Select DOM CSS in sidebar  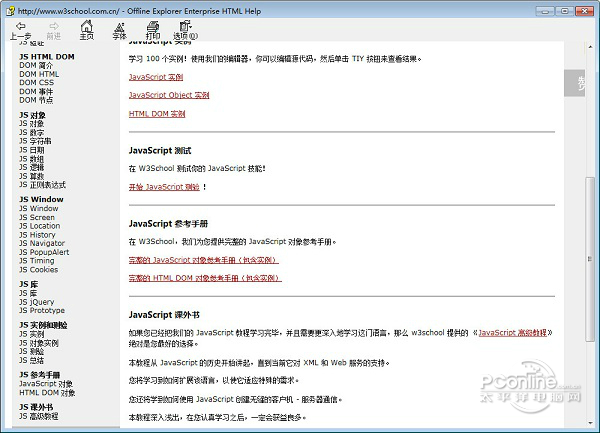(x=36, y=83)
